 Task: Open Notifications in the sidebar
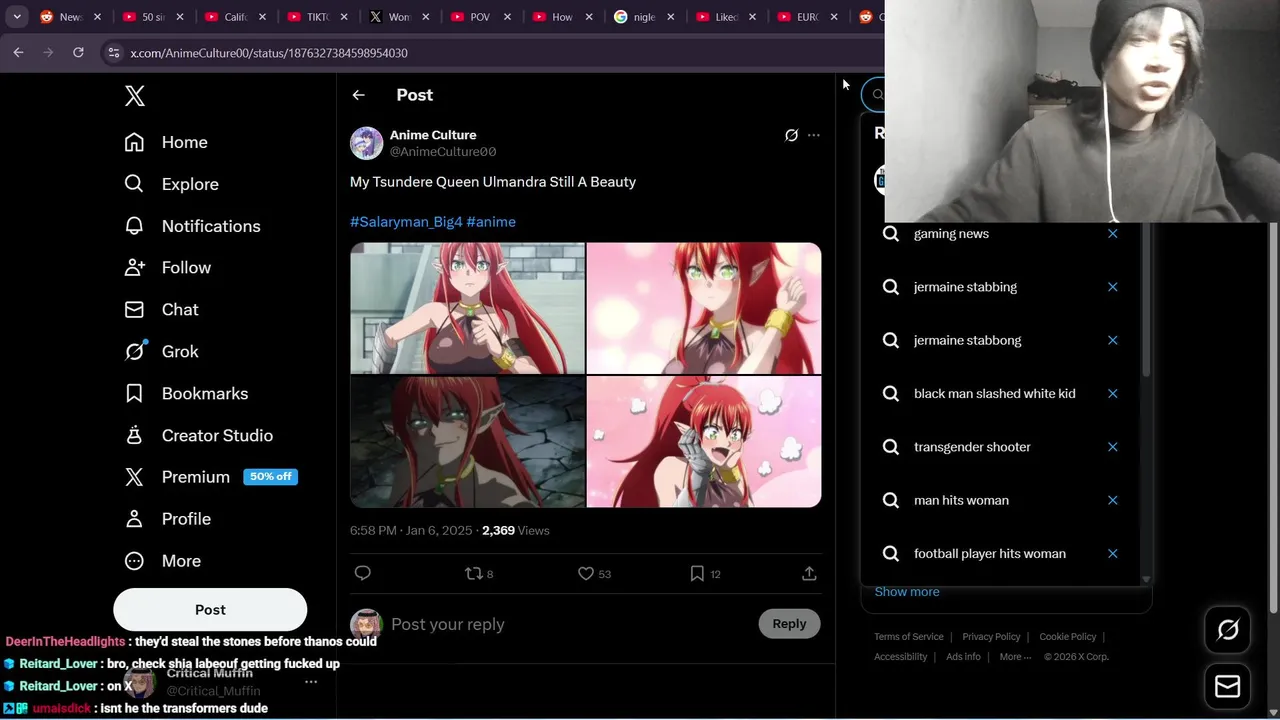[192, 226]
